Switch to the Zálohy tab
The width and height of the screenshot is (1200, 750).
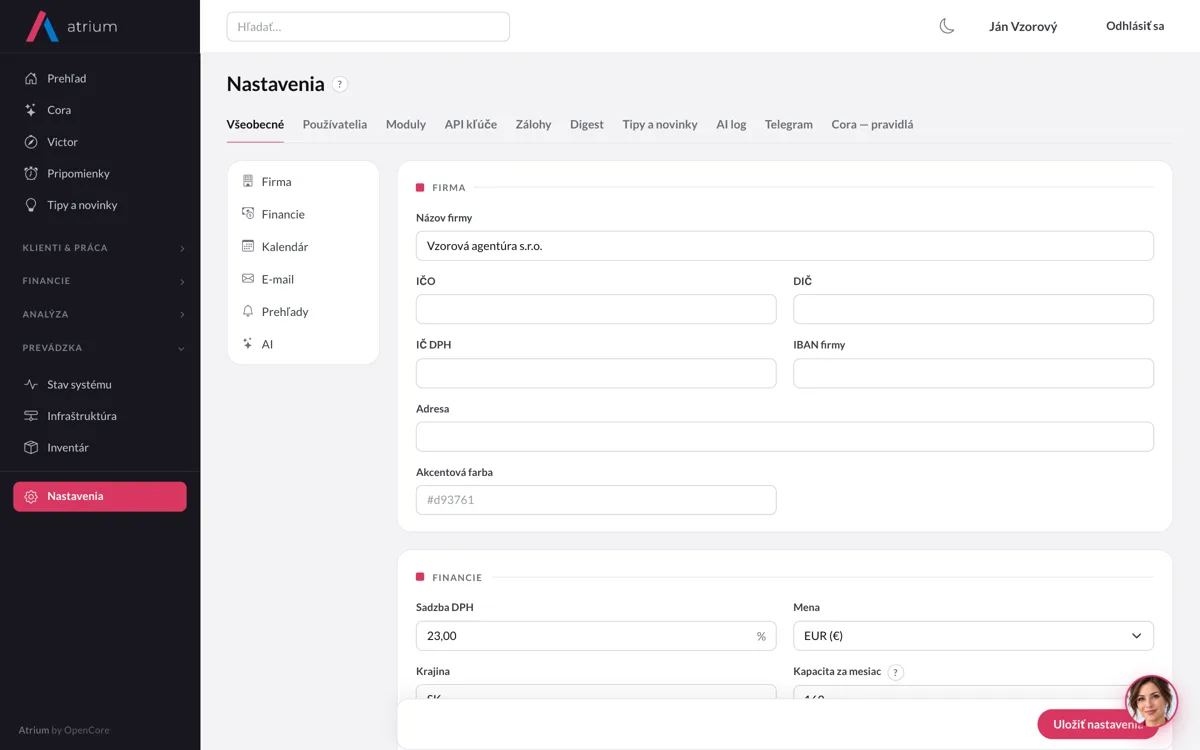pyautogui.click(x=534, y=124)
